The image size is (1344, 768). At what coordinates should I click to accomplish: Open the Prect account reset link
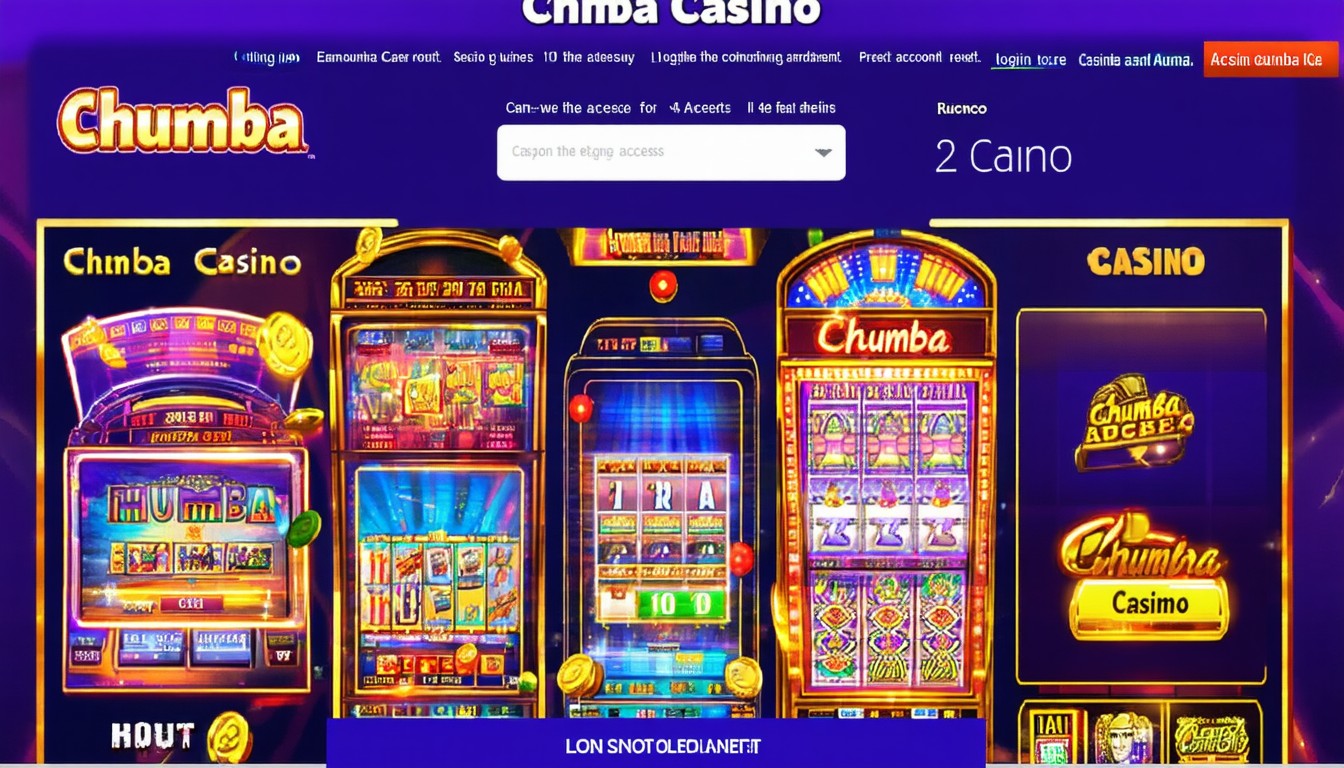point(919,58)
